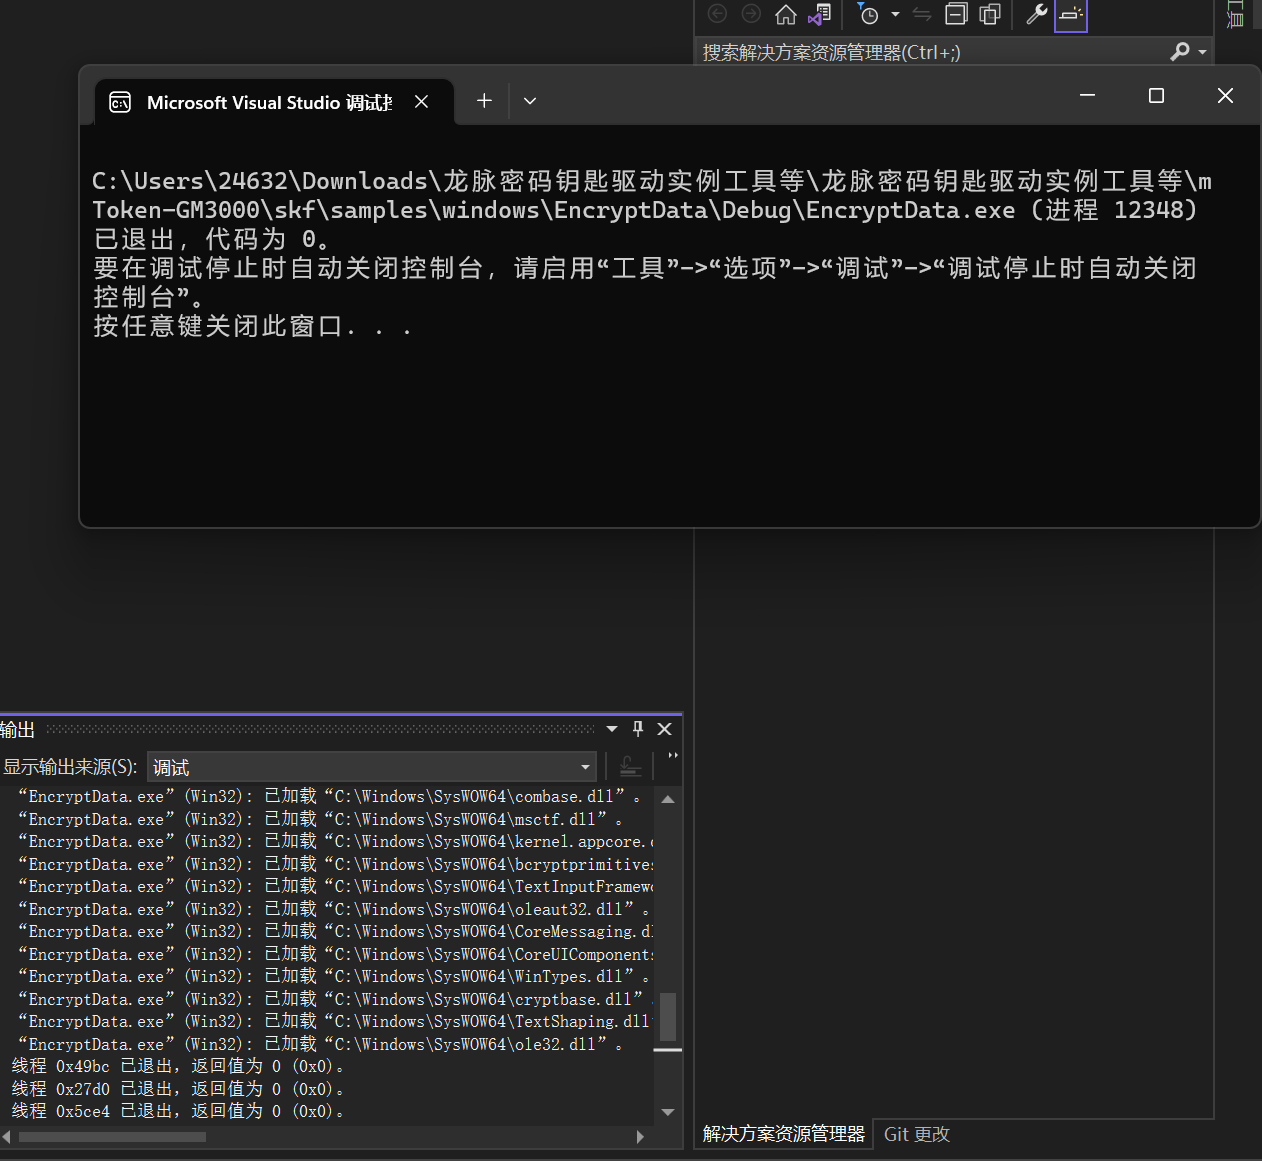Close the debug console window
Image resolution: width=1262 pixels, height=1161 pixels.
tap(1225, 95)
